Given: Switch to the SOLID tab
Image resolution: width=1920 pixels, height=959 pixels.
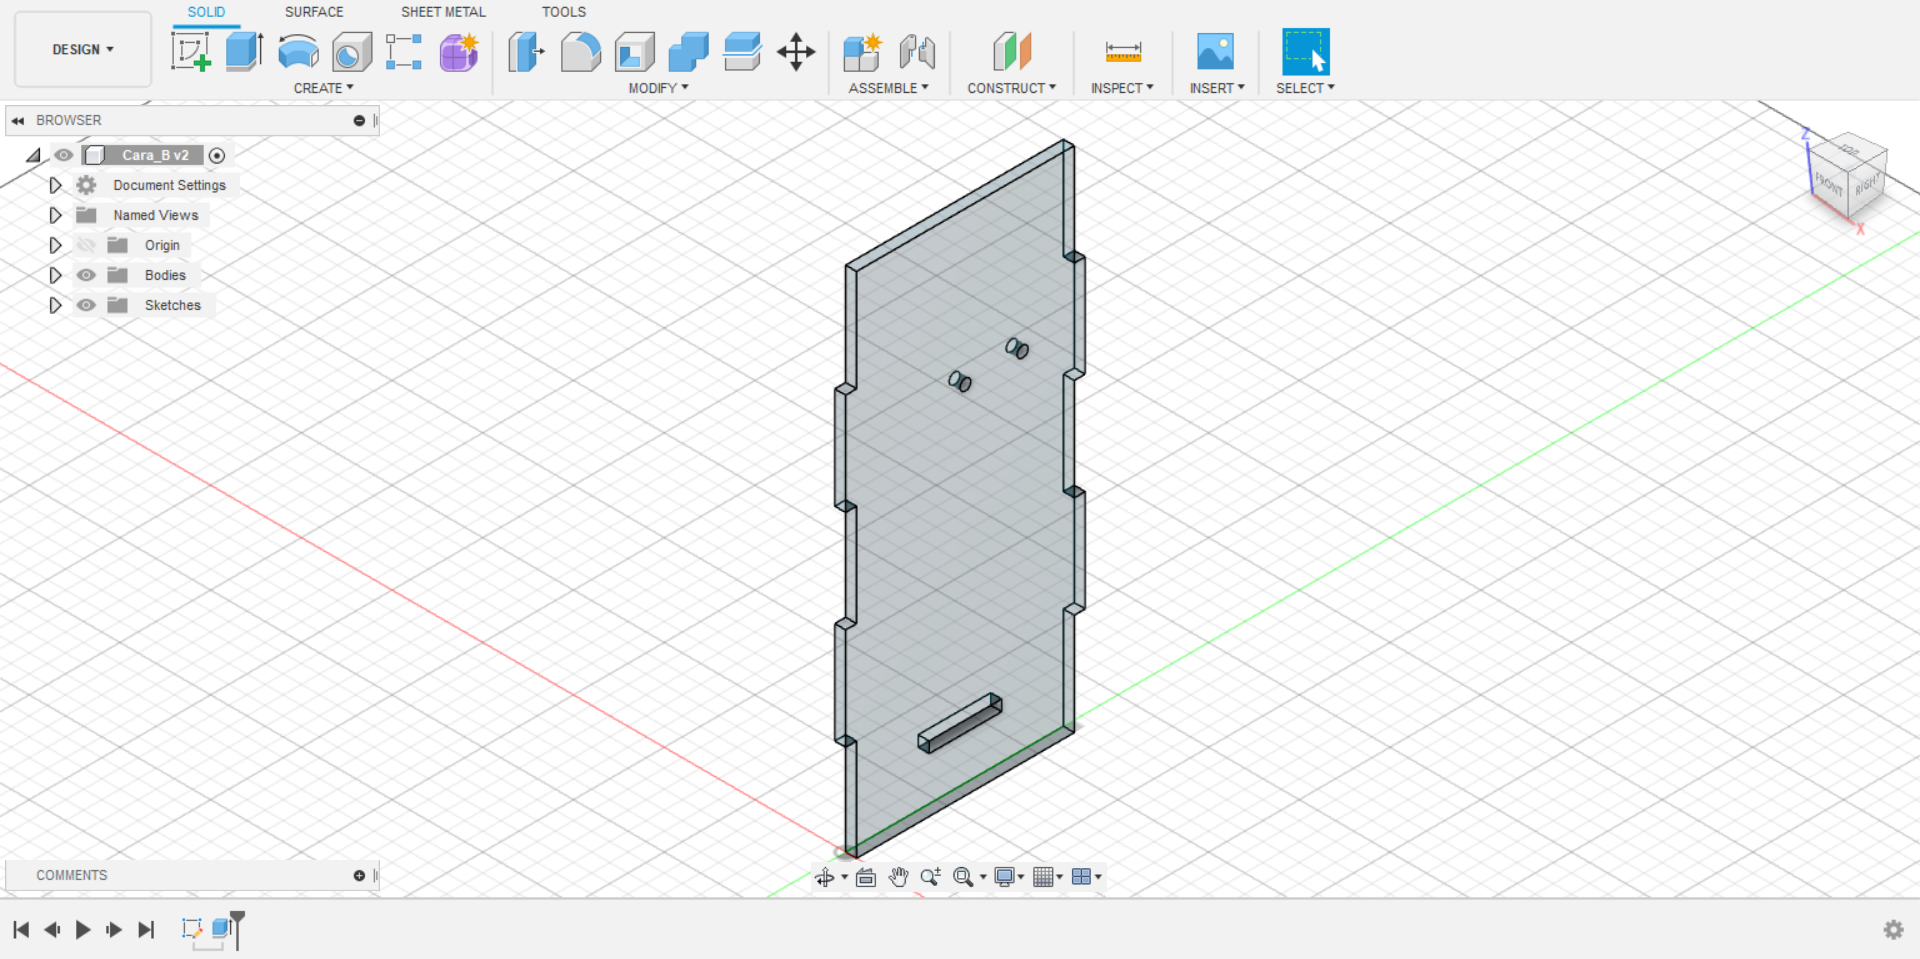Looking at the screenshot, I should [x=206, y=12].
